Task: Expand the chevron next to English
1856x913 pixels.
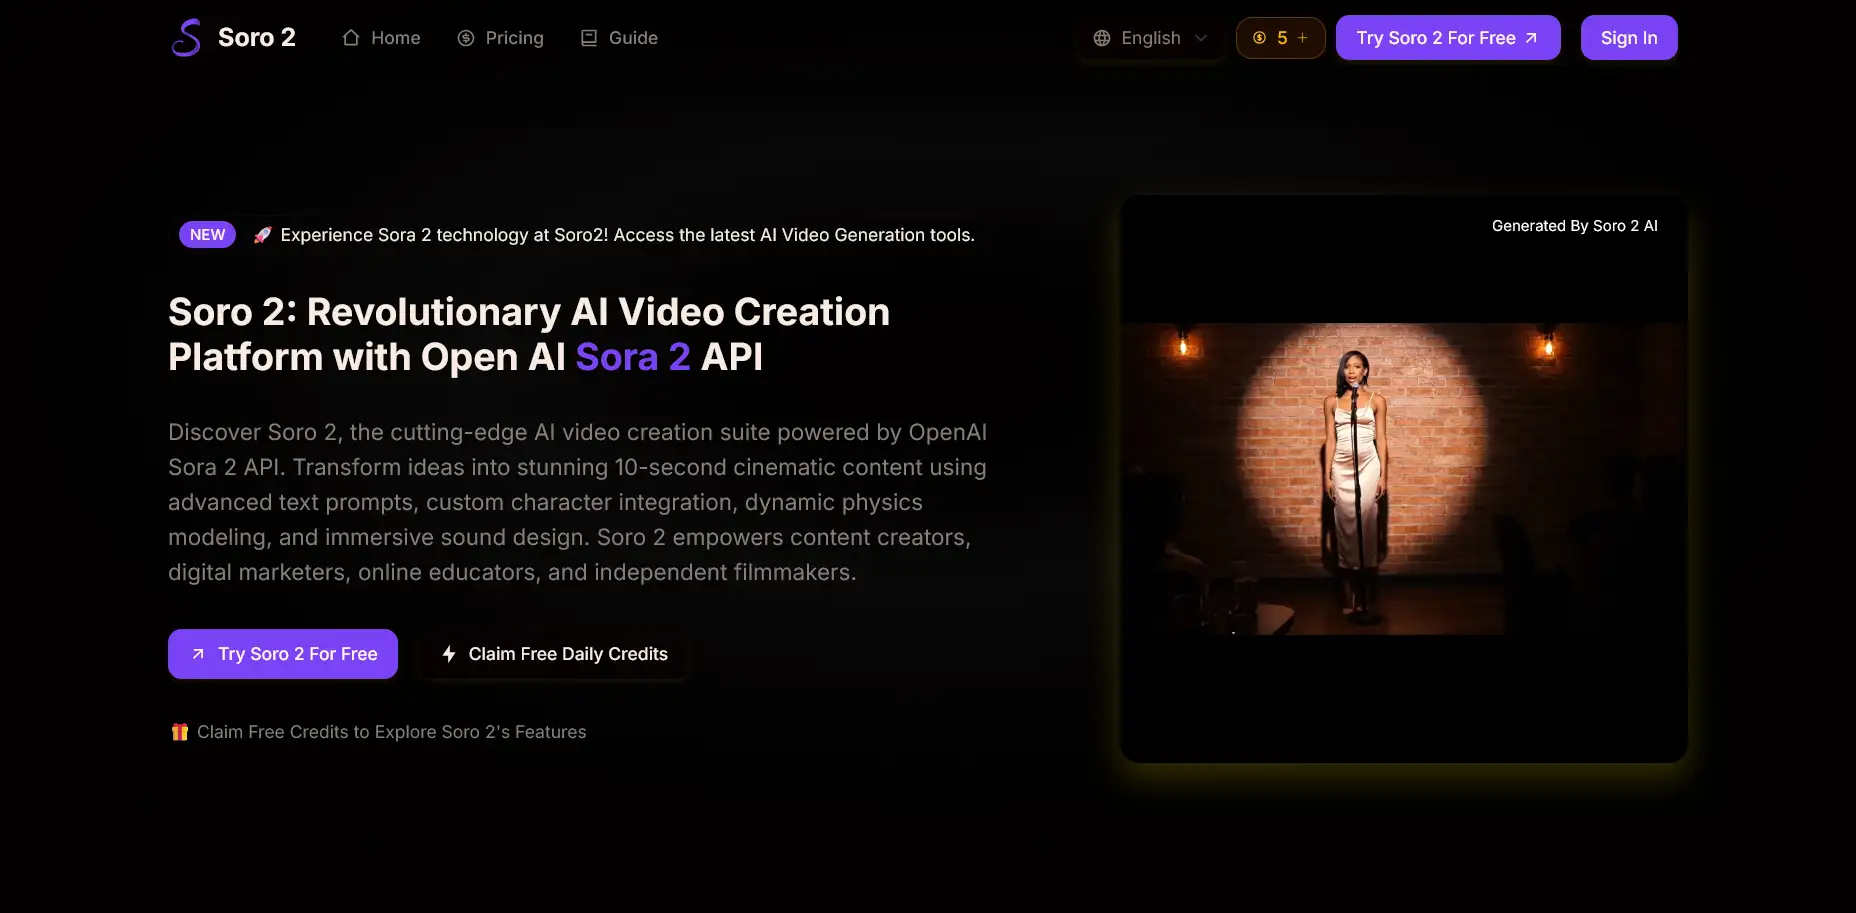Action: coord(1201,38)
